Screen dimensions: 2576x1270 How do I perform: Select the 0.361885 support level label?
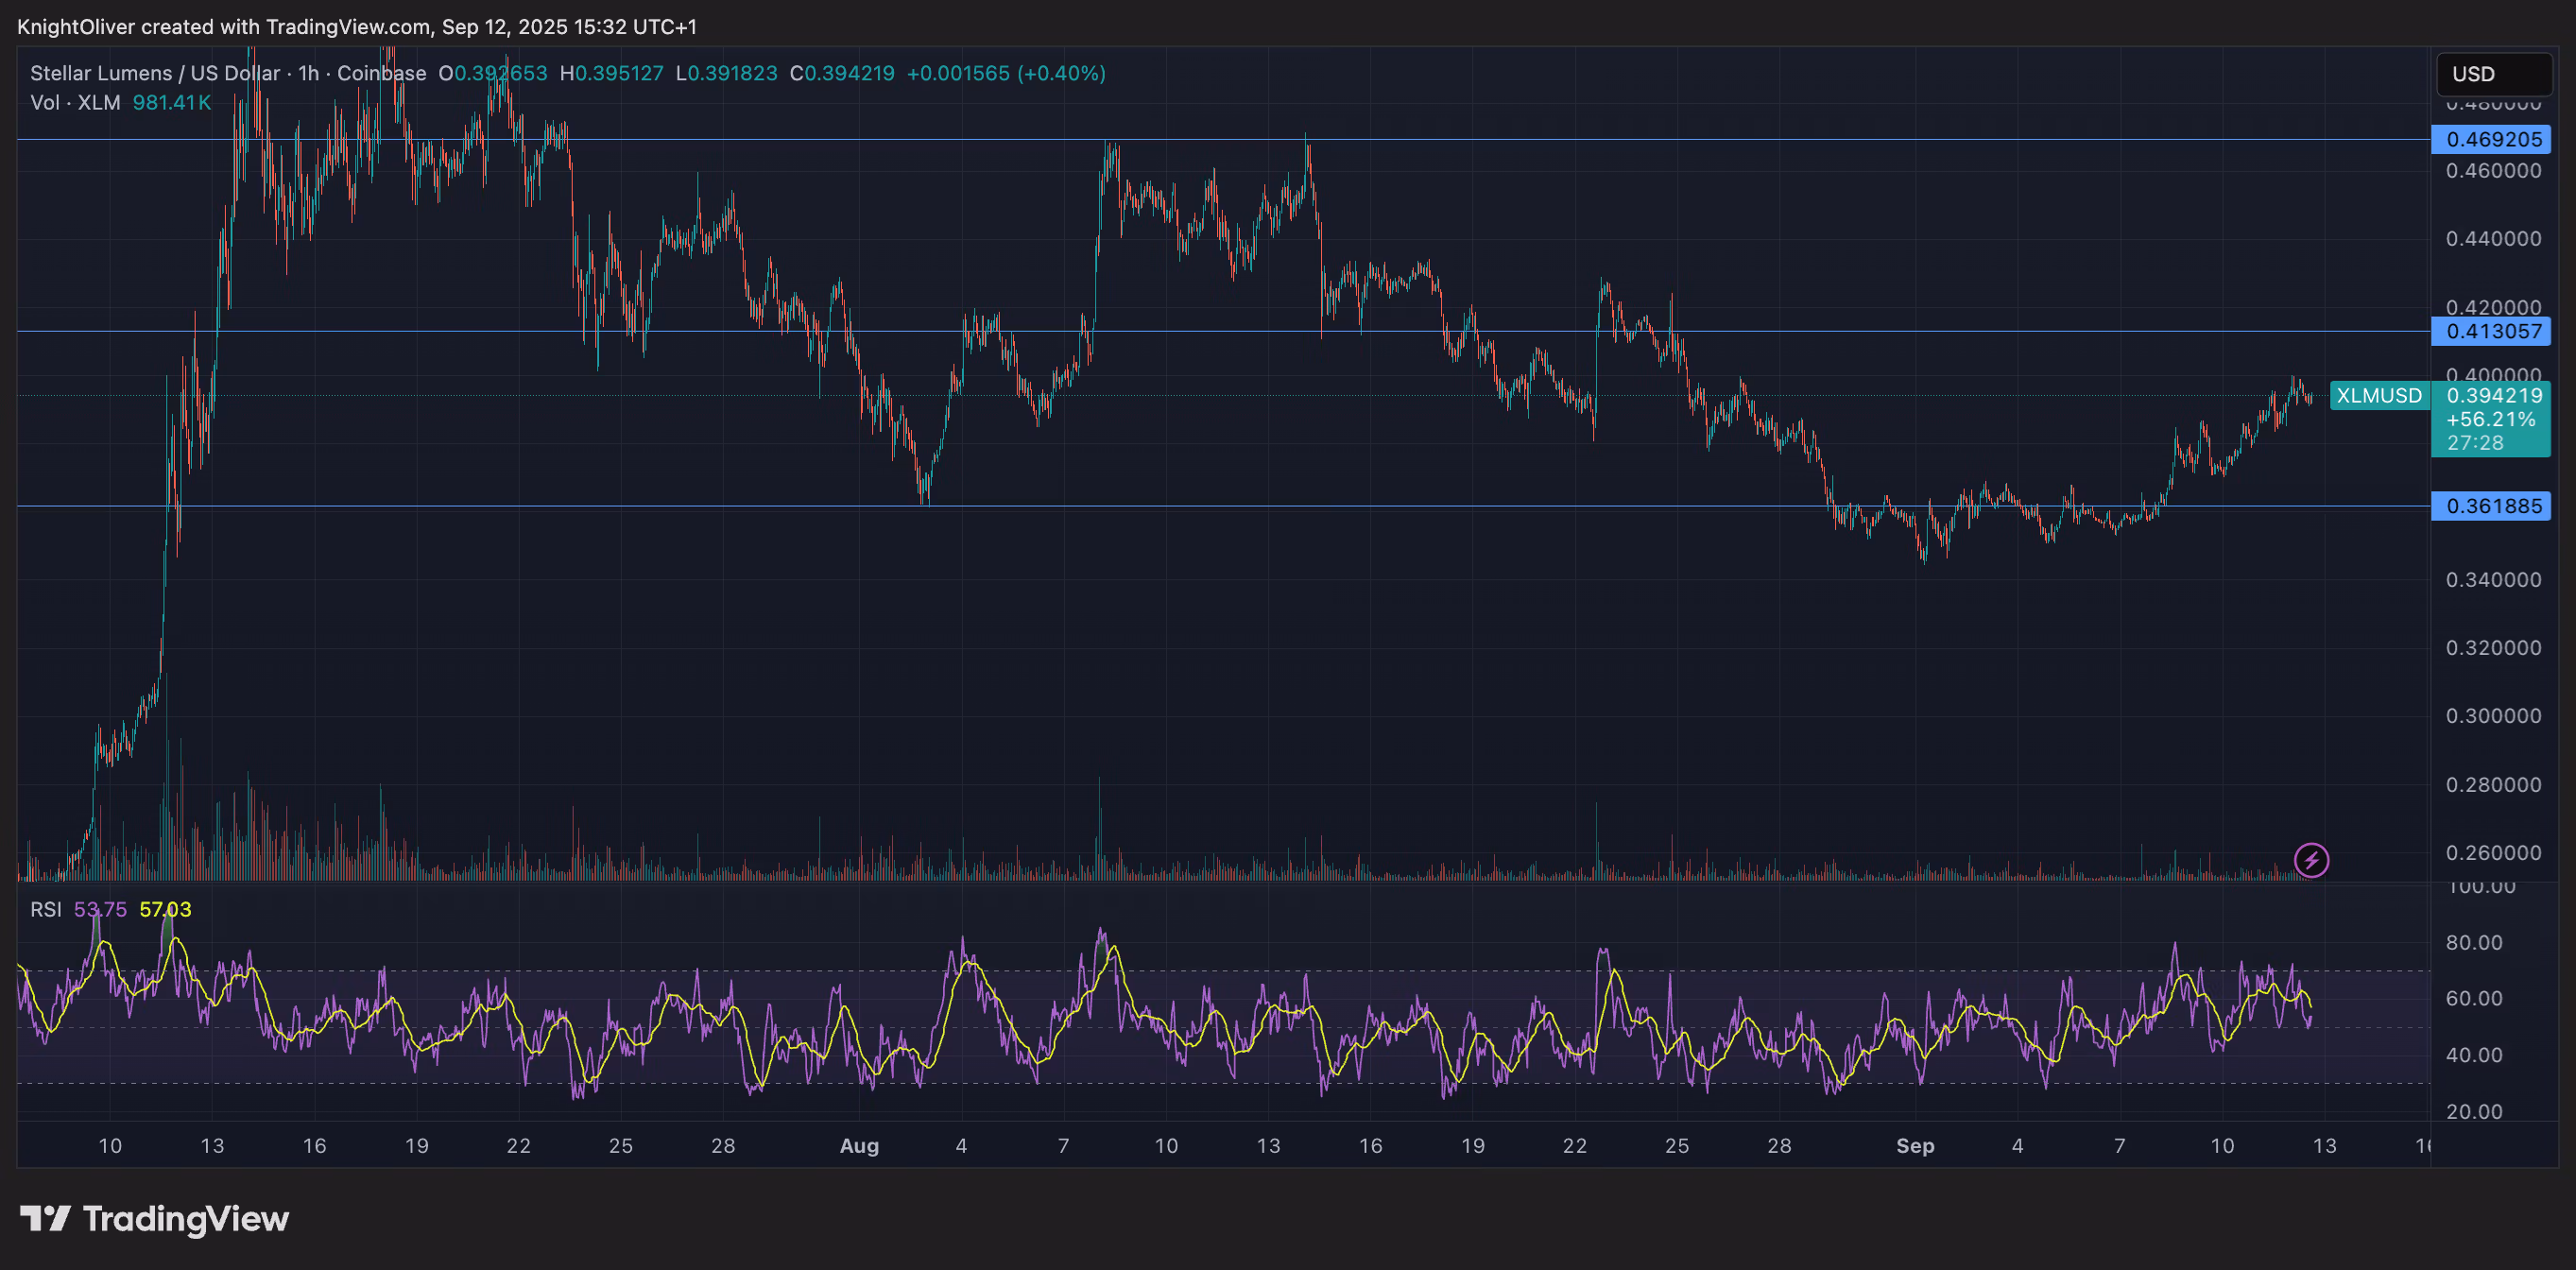[x=2492, y=506]
